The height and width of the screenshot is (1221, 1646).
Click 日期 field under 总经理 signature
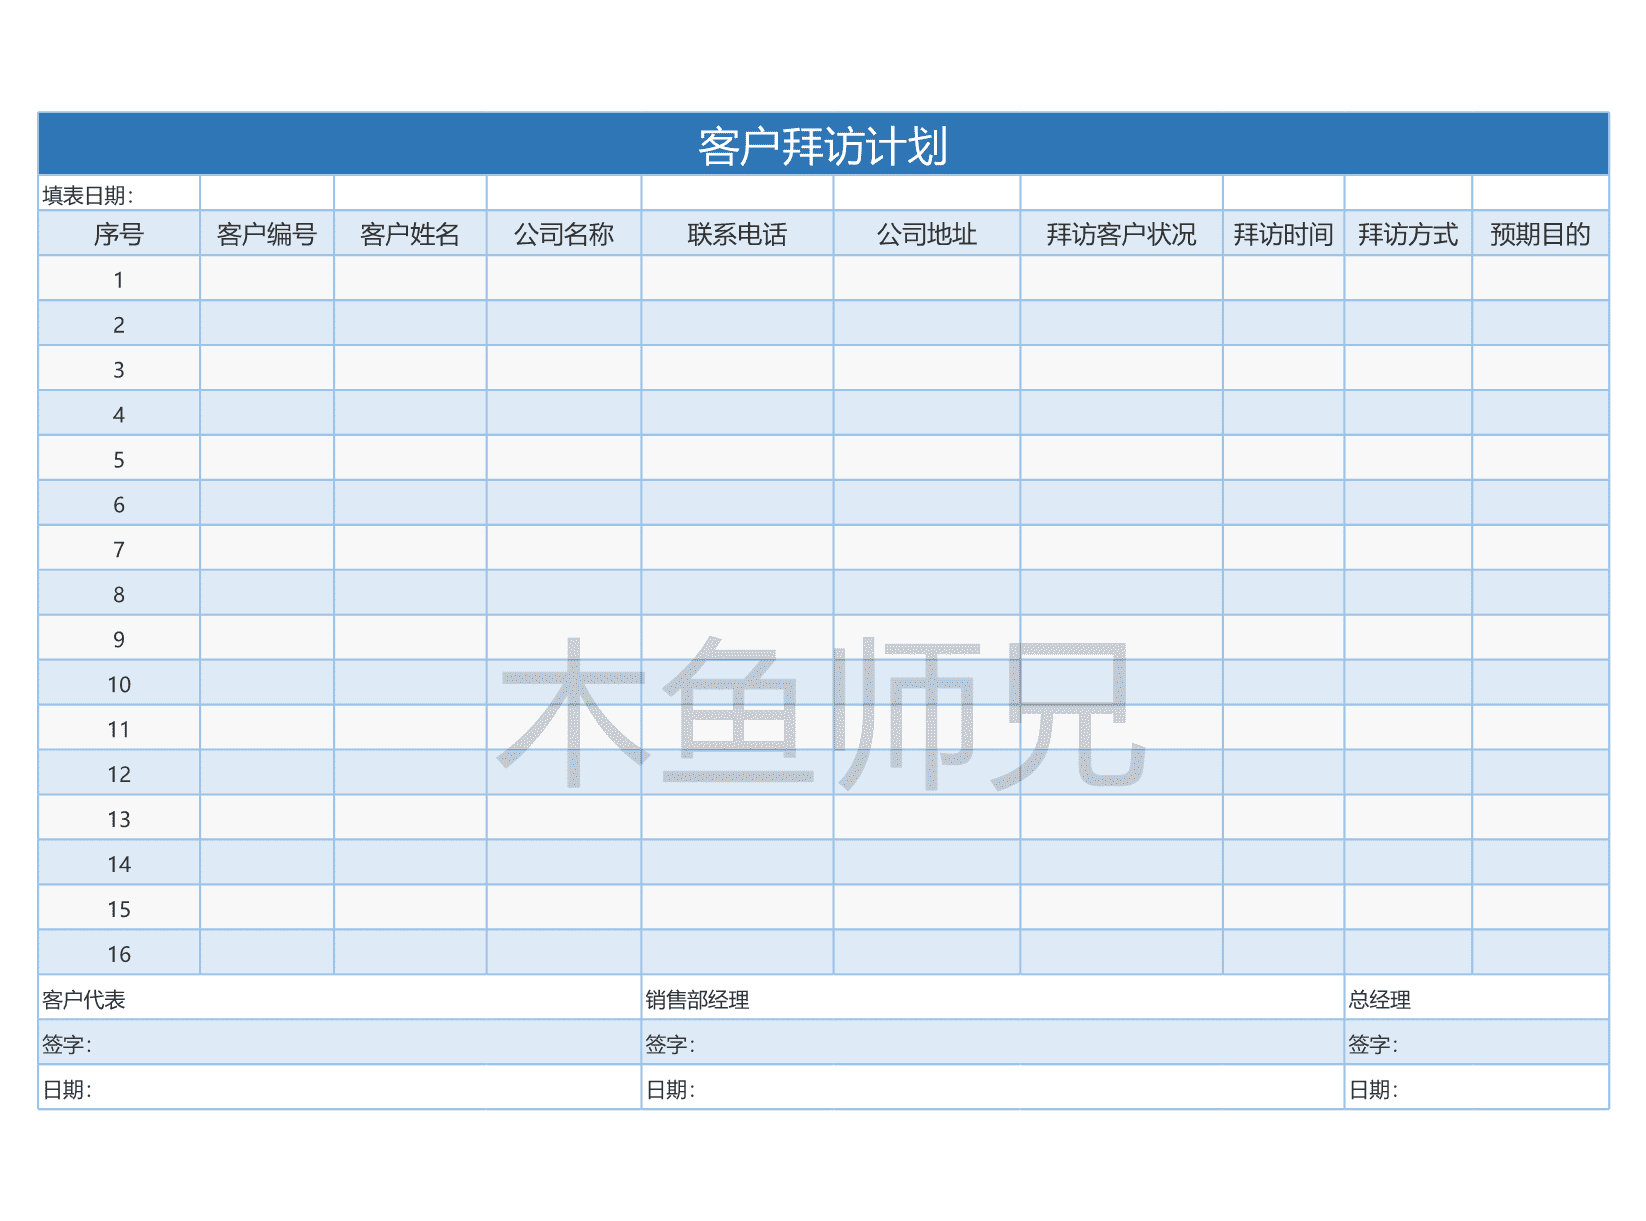coord(1477,1088)
